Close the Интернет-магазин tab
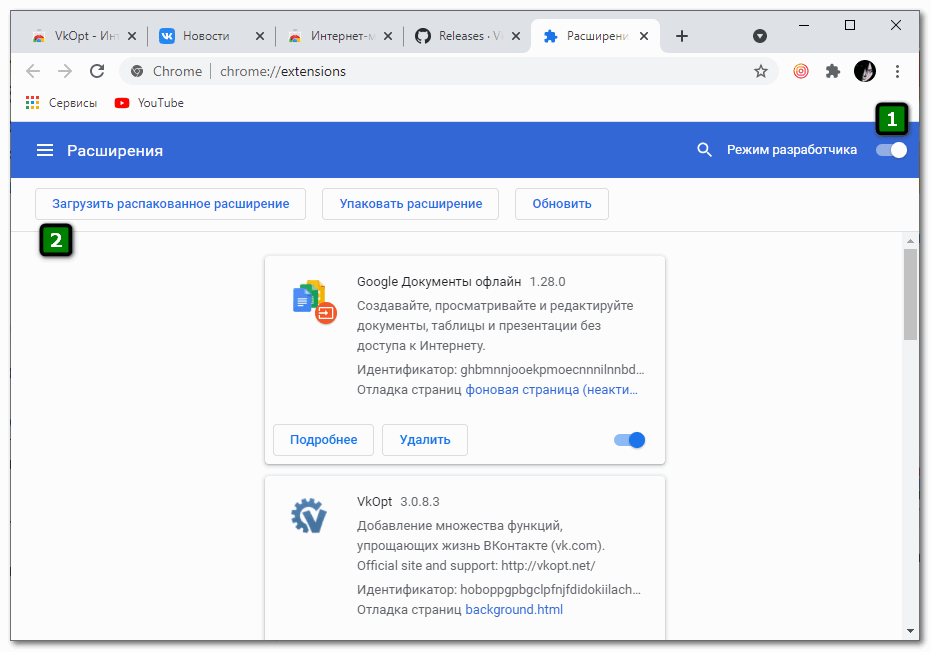Viewport: 931px width, 652px height. point(388,36)
